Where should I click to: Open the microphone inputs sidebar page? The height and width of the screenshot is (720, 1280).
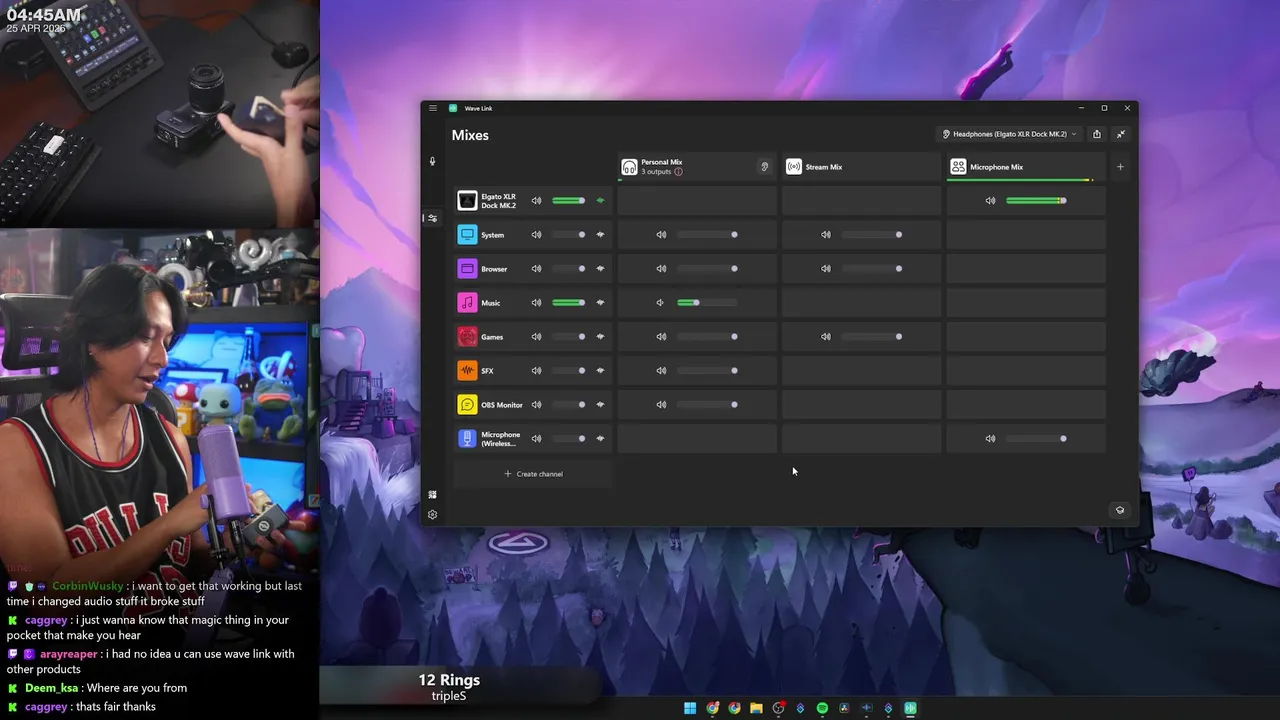(433, 161)
